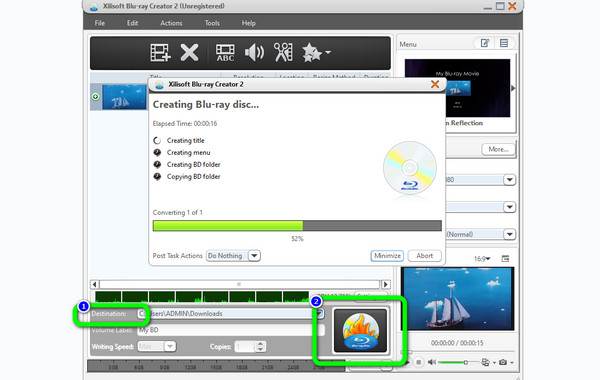Click the stop playback button
This screenshot has height=380, width=600.
[x=419, y=362]
